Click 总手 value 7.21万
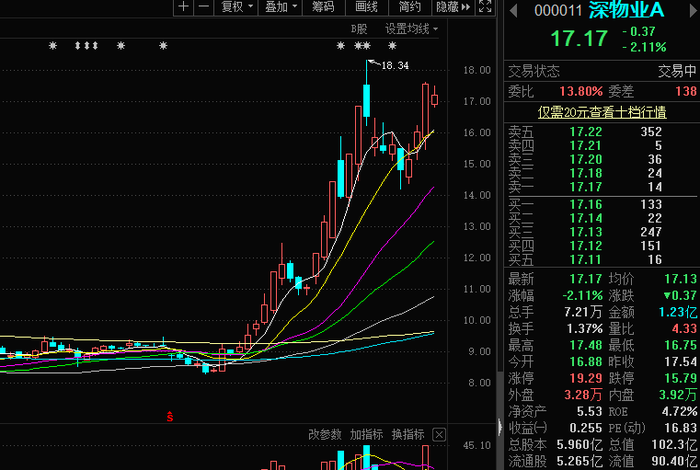This screenshot has width=700, height=470. [583, 312]
